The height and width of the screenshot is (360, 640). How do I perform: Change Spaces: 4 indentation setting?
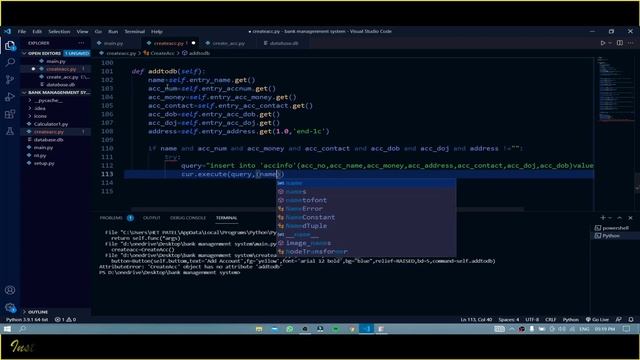(x=509, y=320)
